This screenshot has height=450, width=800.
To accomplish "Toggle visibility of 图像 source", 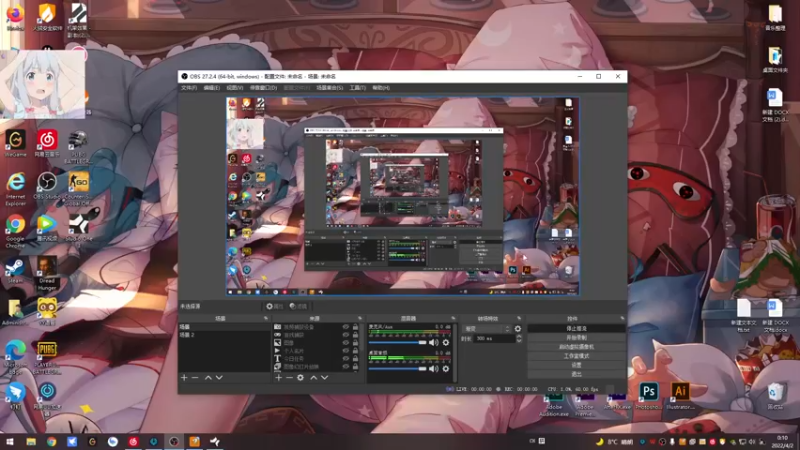I will (345, 343).
